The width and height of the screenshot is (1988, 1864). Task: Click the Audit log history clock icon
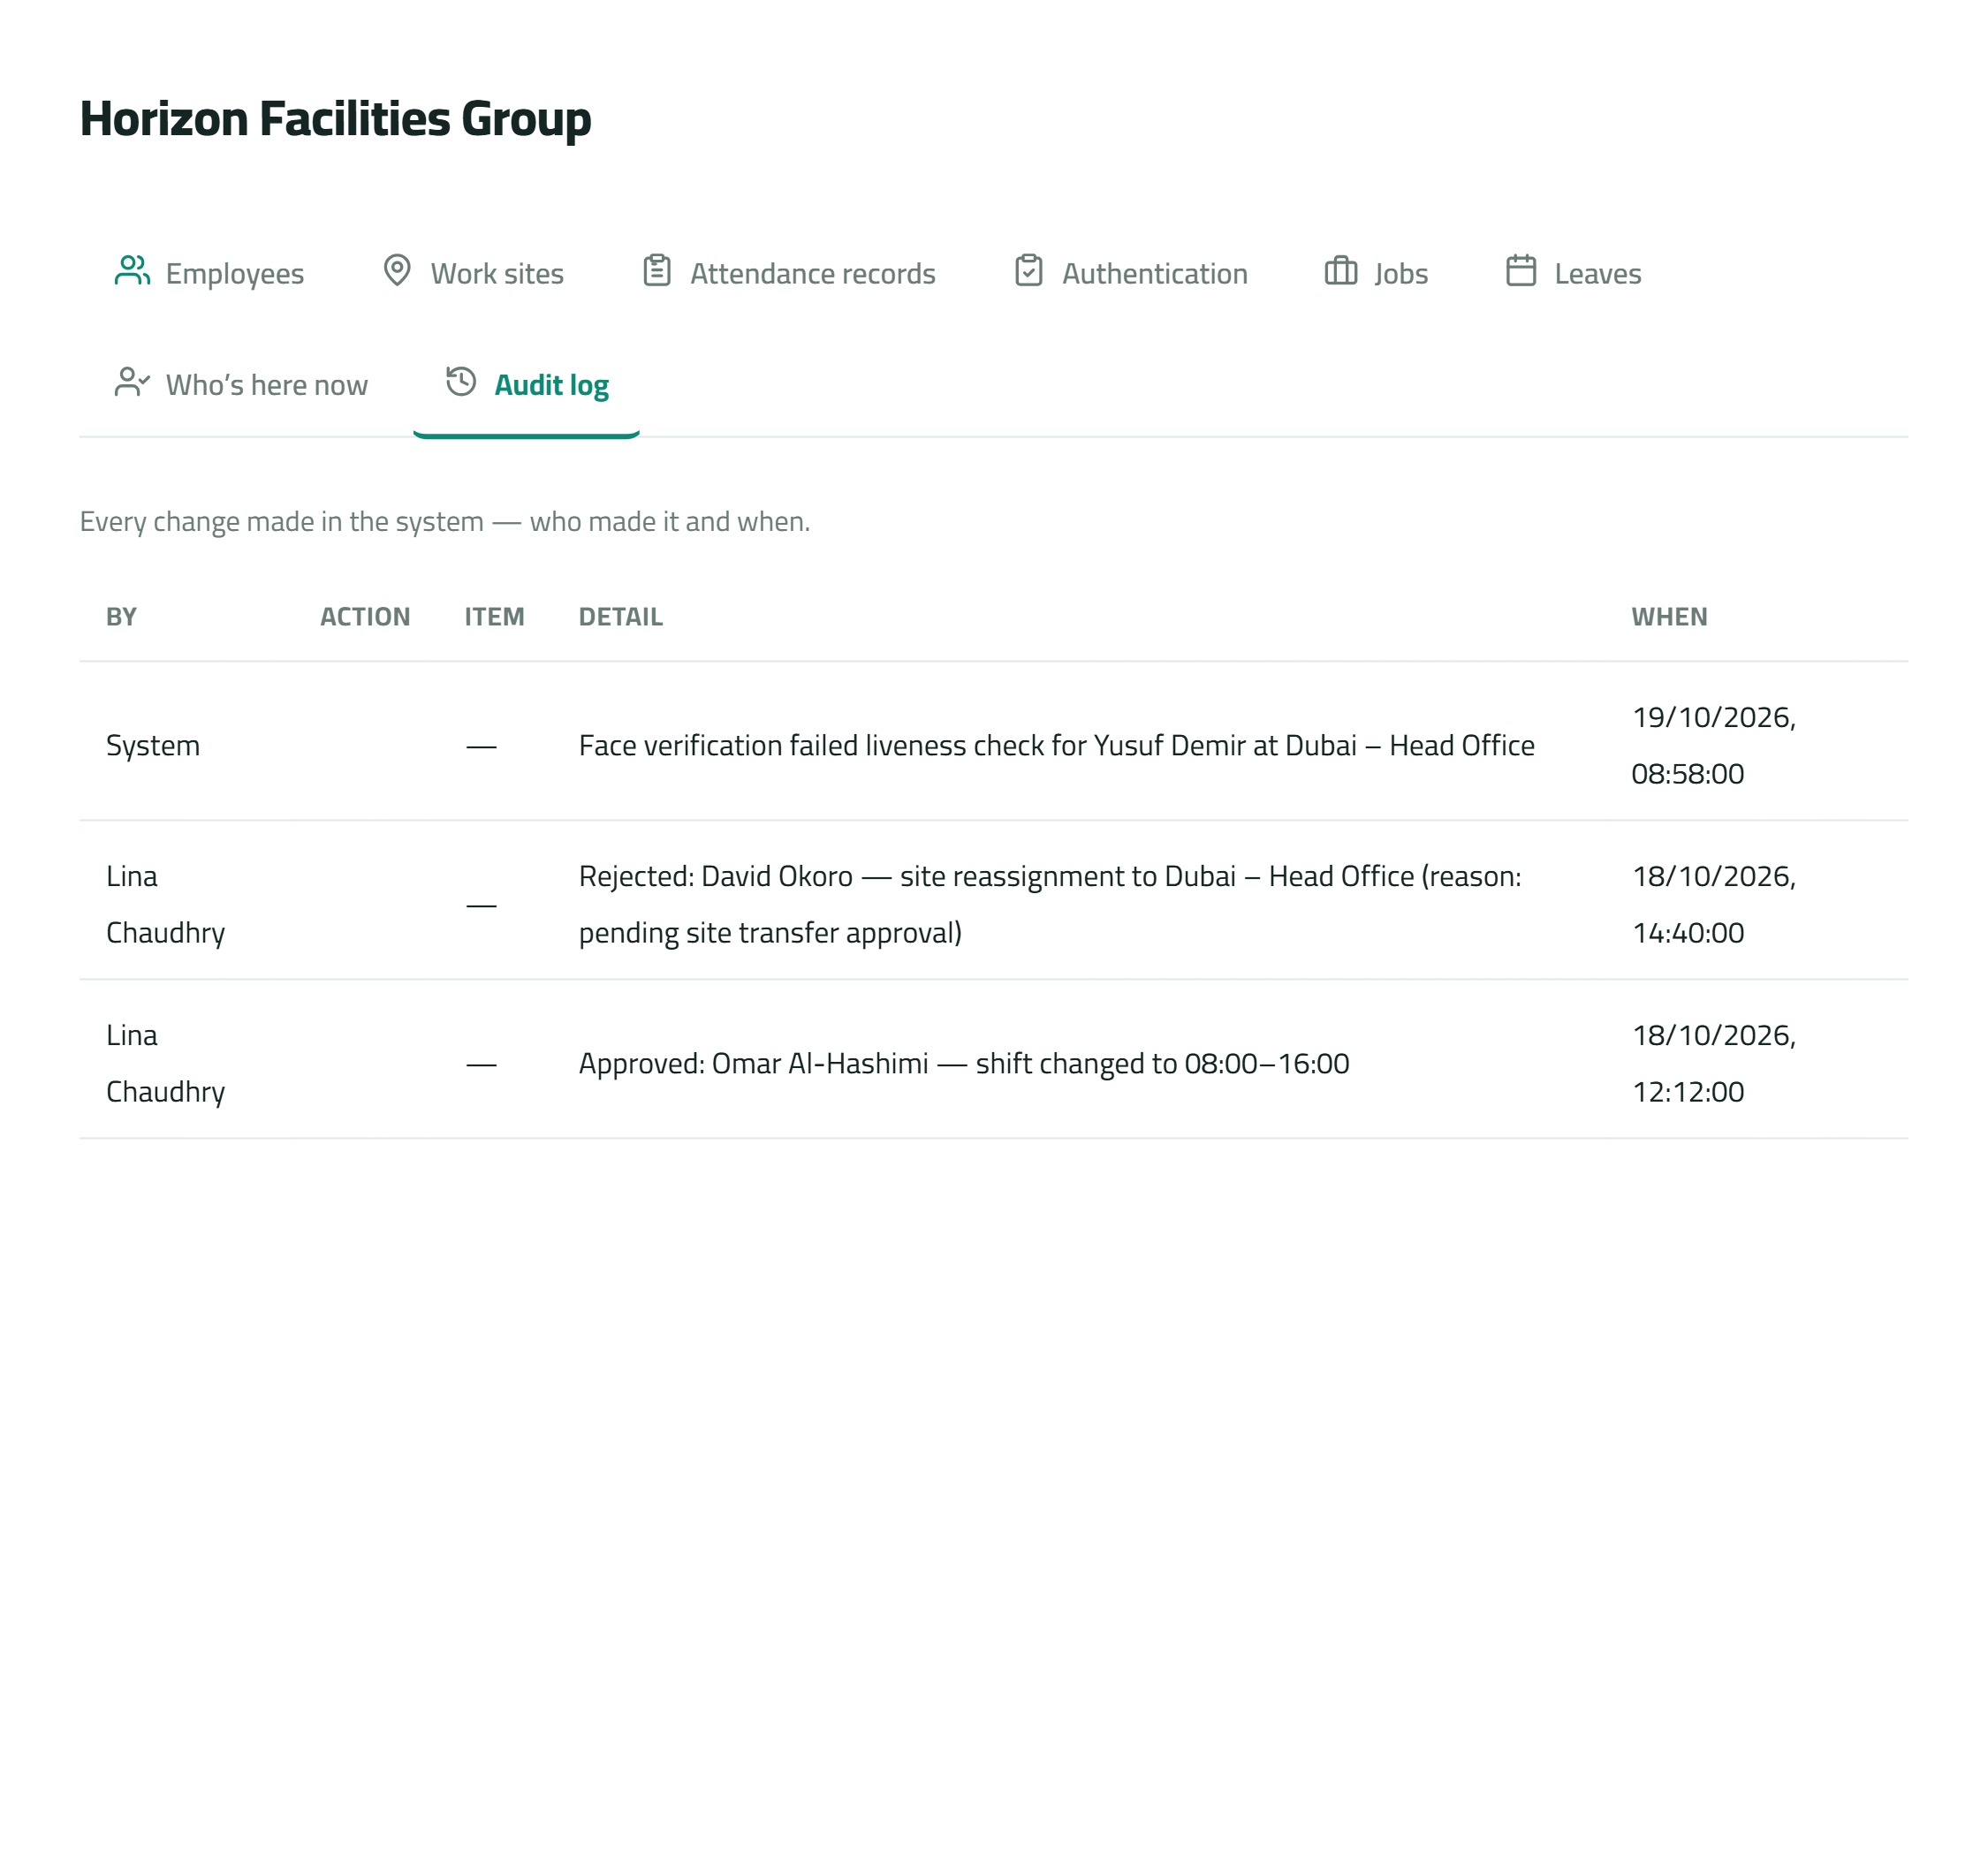coord(461,382)
